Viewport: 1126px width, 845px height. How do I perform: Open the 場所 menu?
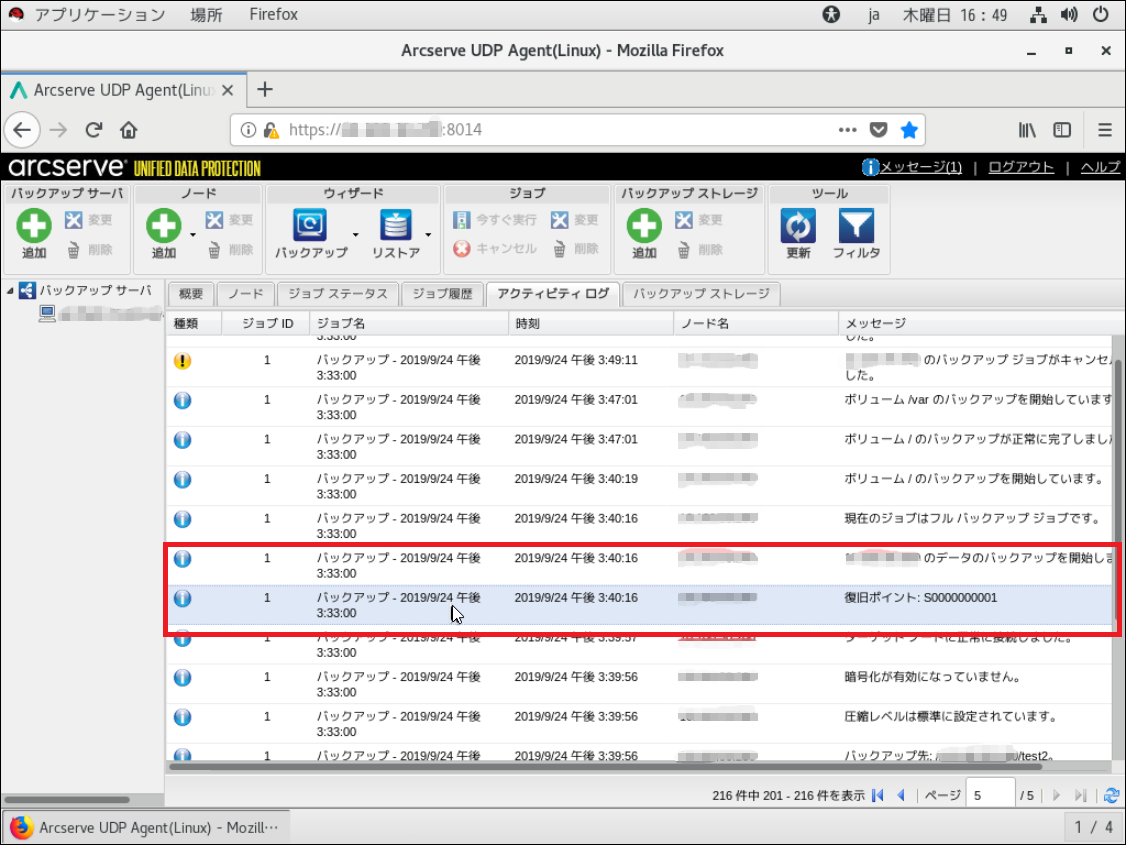pyautogui.click(x=206, y=14)
